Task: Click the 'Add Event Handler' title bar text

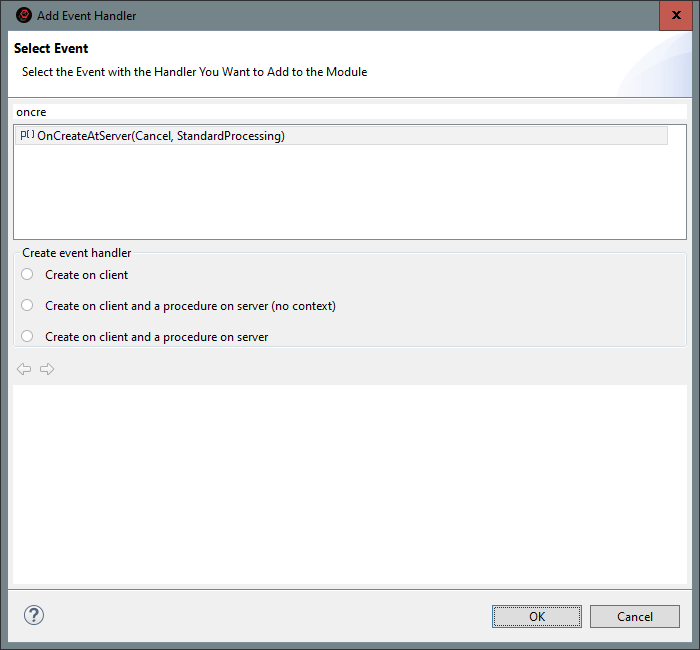Action: (x=87, y=16)
